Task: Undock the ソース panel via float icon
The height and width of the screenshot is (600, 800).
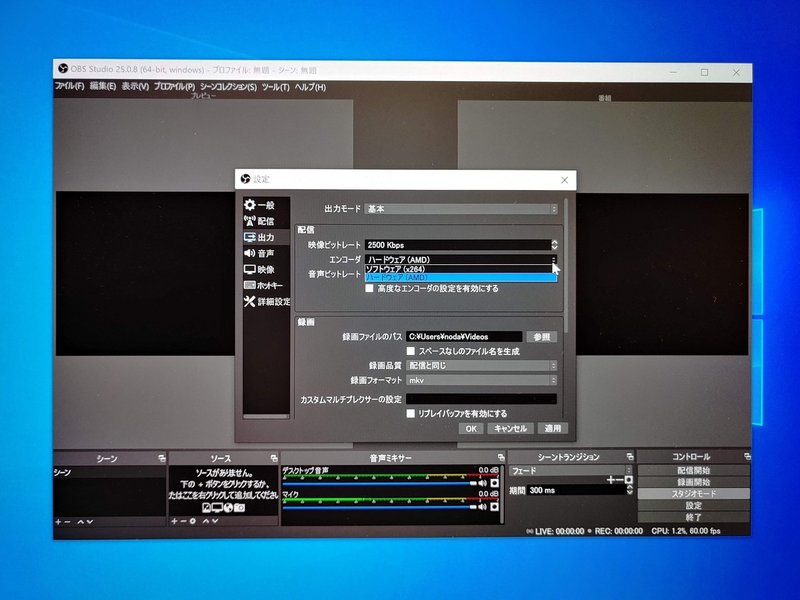Action: tap(274, 458)
